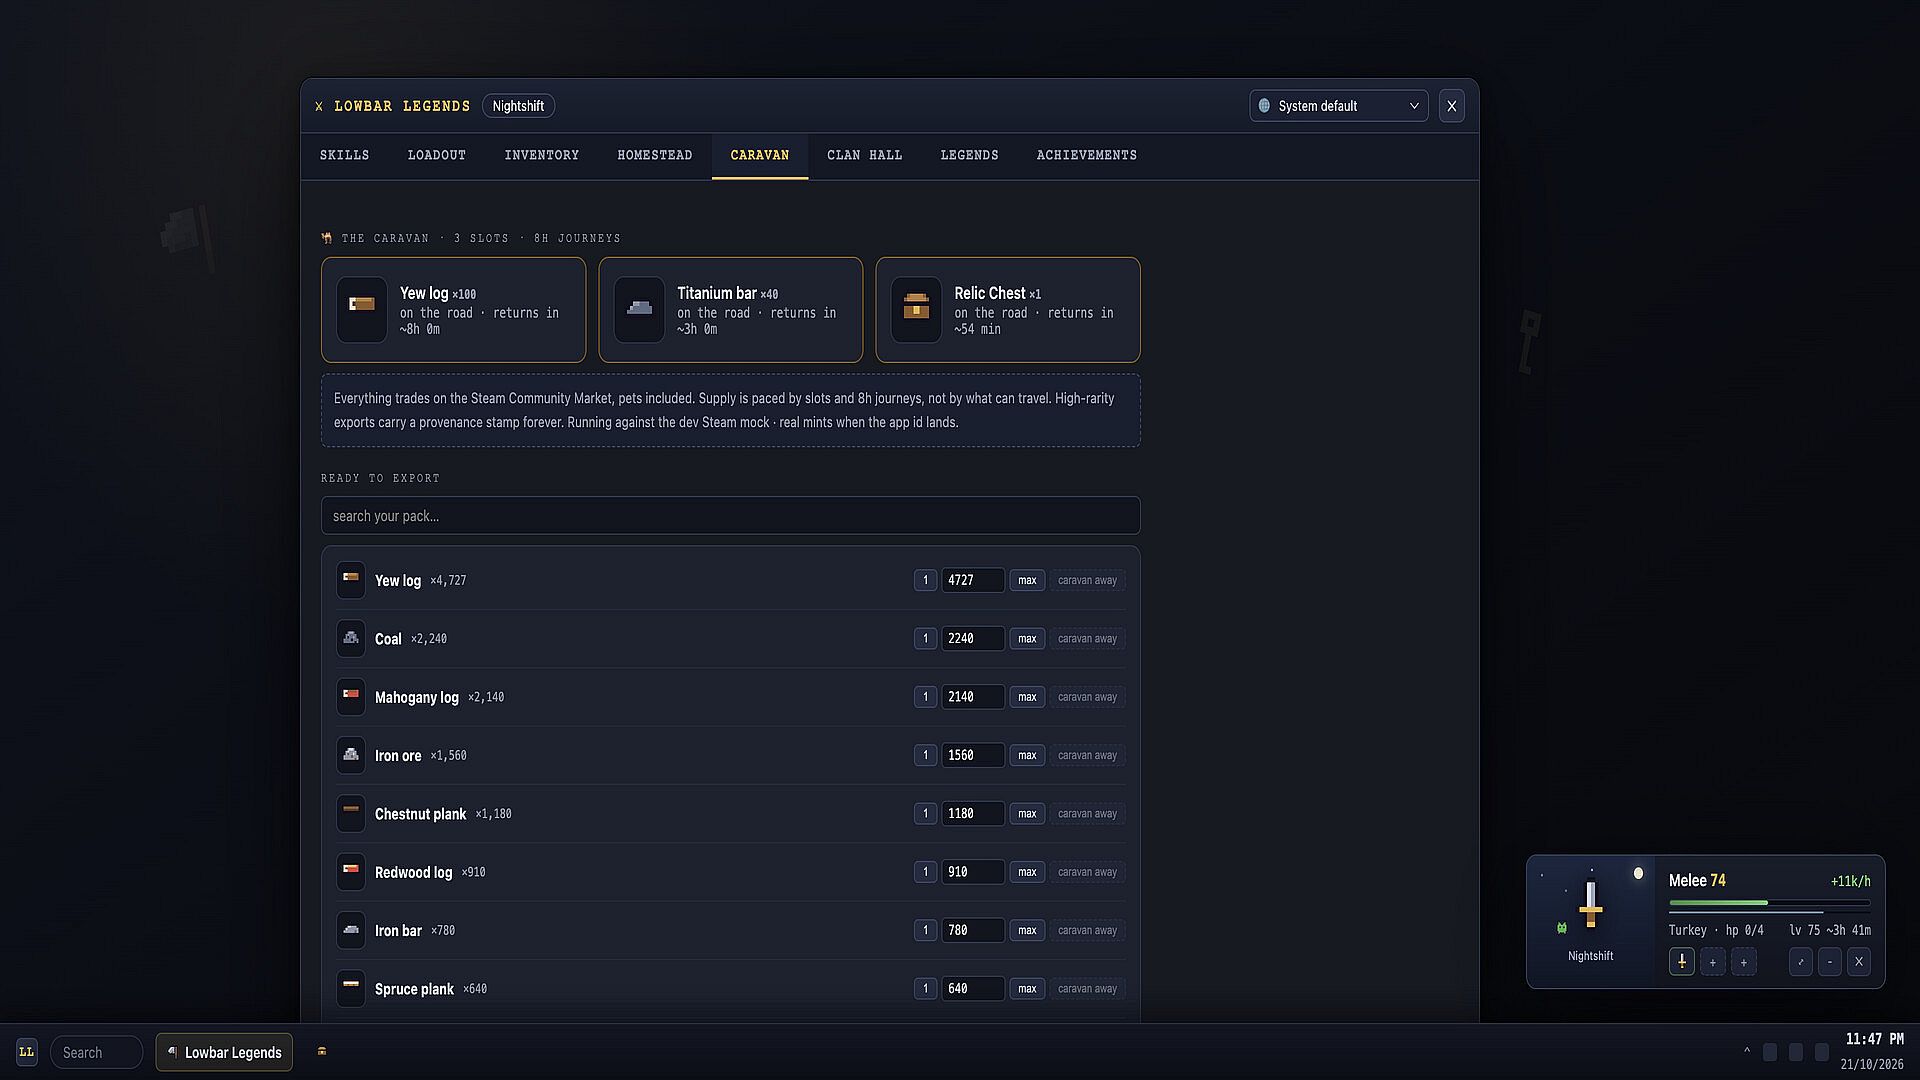
Task: Click the taskbar Search box
Action: (96, 1052)
